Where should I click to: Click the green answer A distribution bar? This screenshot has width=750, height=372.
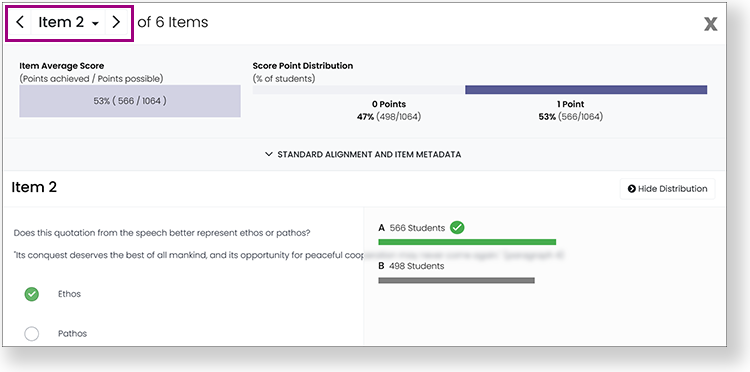click(x=467, y=242)
